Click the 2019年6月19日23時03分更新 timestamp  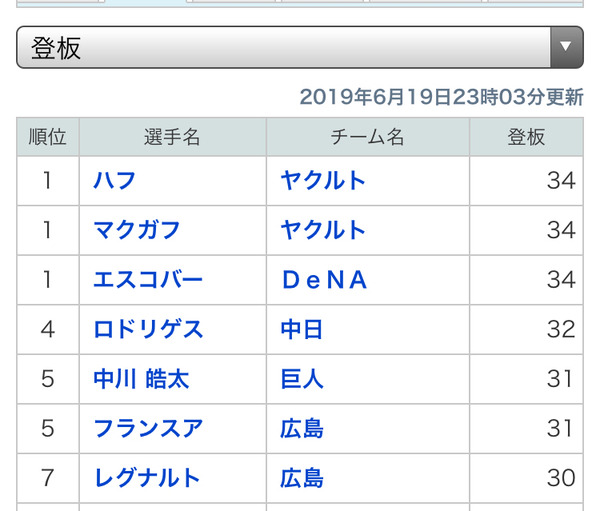pos(441,97)
